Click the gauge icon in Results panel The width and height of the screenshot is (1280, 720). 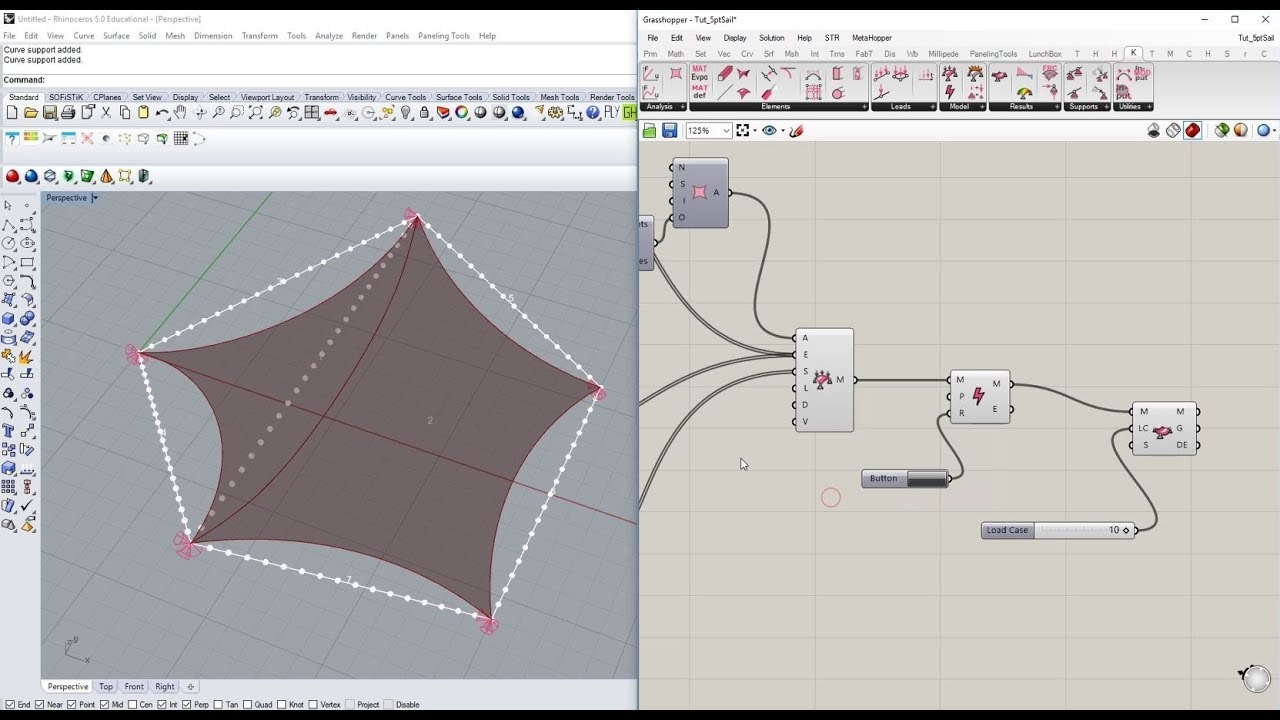click(x=1024, y=93)
